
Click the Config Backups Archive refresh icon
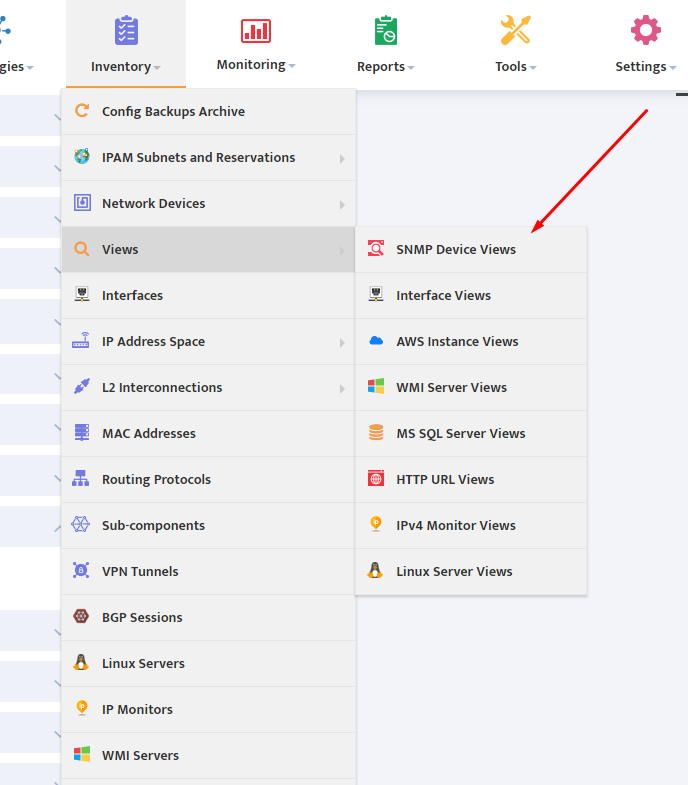coord(82,111)
